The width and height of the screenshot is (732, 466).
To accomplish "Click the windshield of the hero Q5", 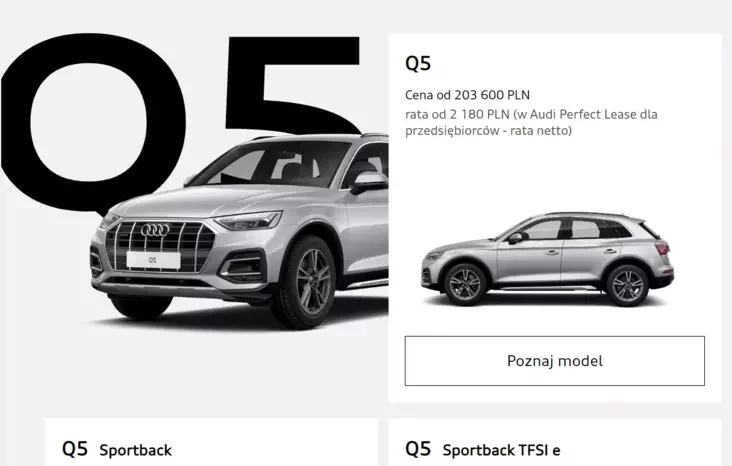I will (271, 164).
